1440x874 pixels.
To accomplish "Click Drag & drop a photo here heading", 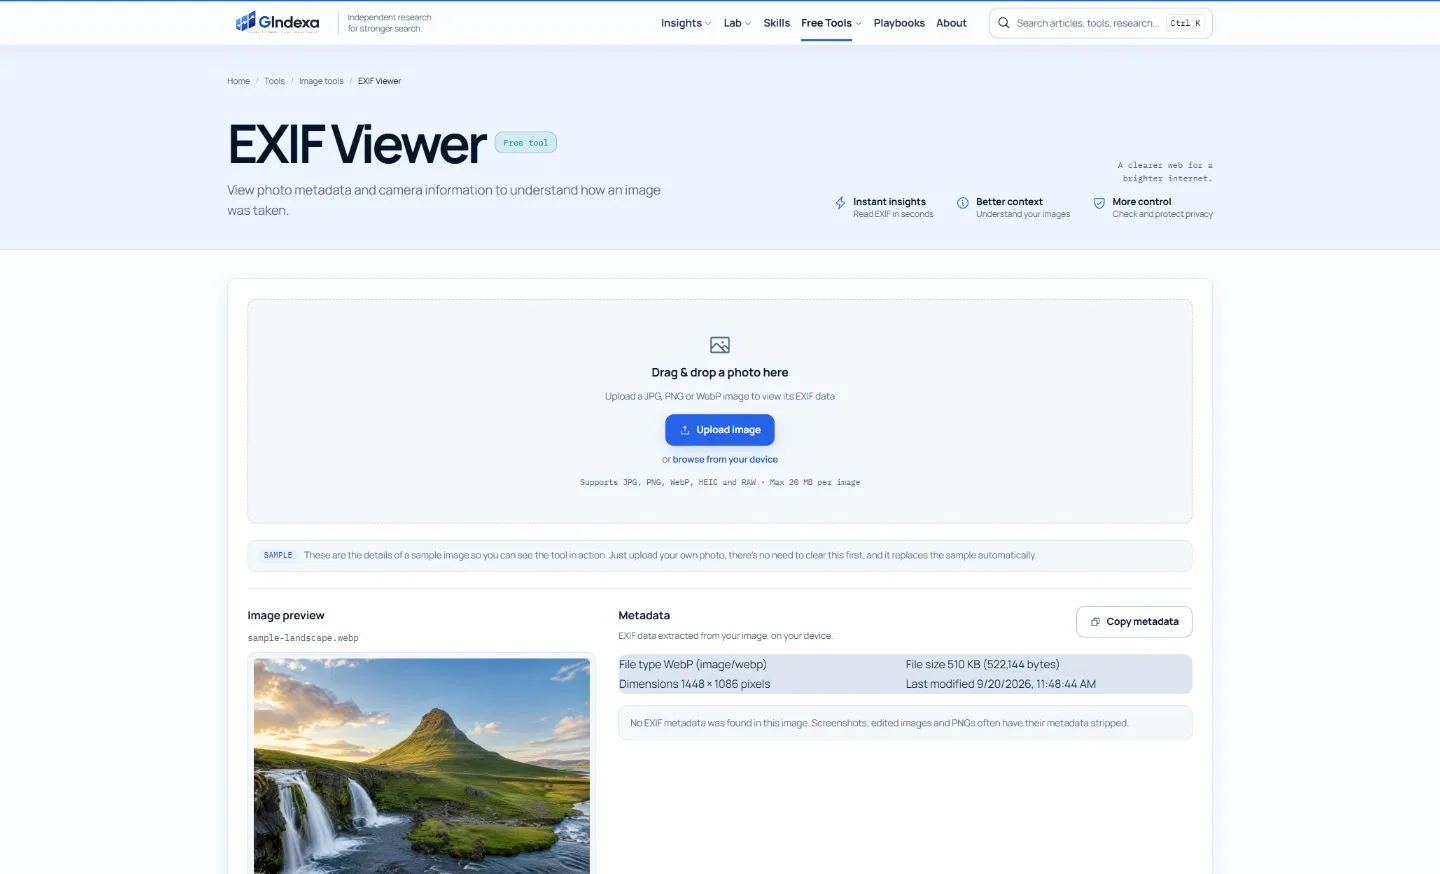I will [720, 372].
